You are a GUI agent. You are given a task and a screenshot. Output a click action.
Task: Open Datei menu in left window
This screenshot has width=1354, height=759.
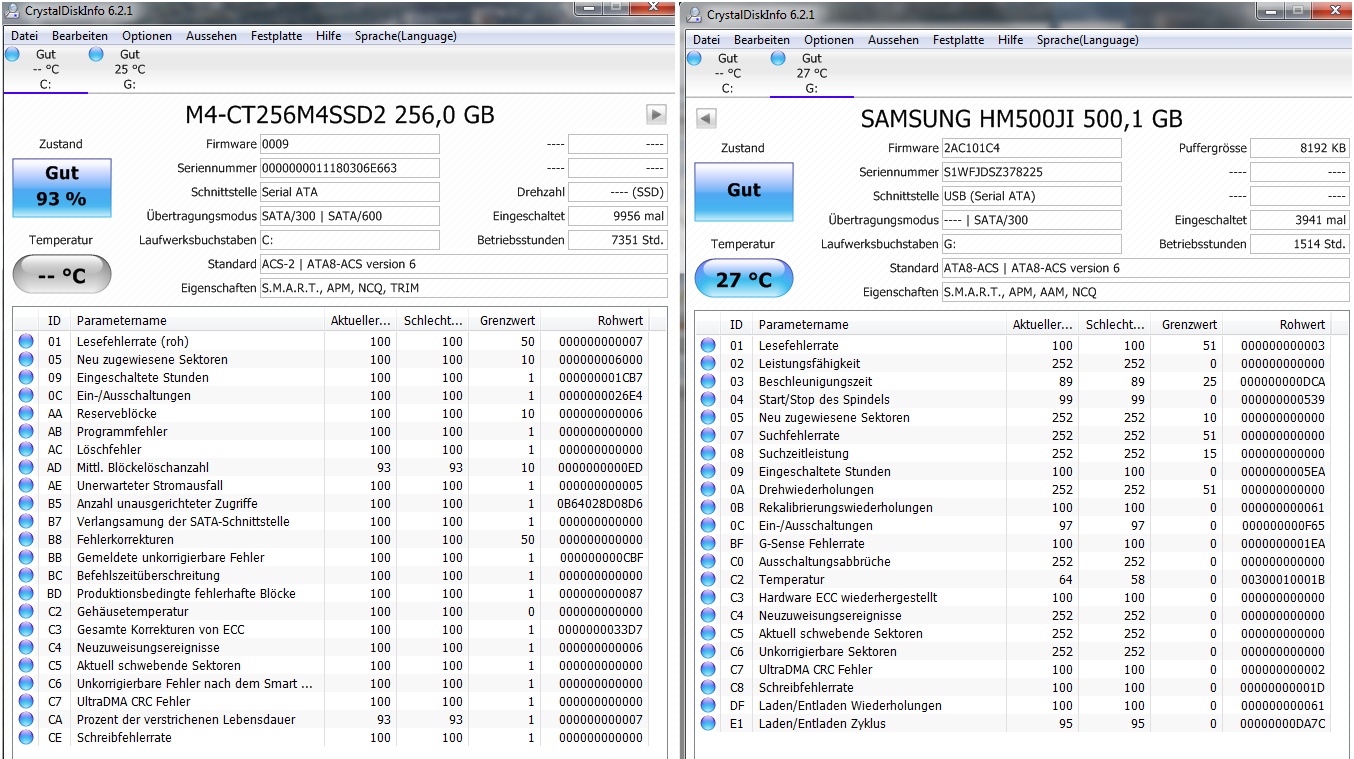click(24, 36)
